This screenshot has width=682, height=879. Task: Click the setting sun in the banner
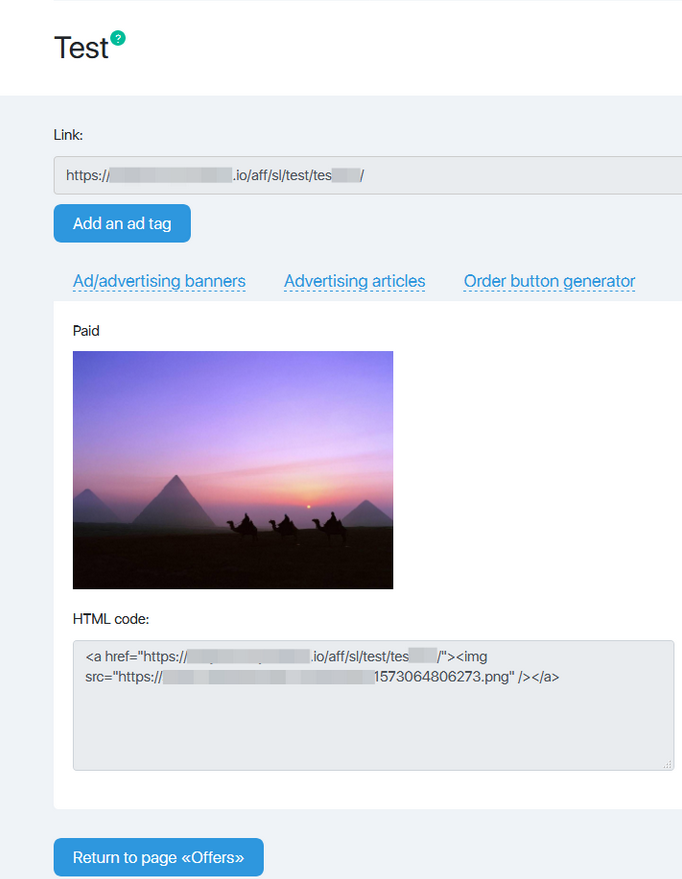(x=308, y=506)
